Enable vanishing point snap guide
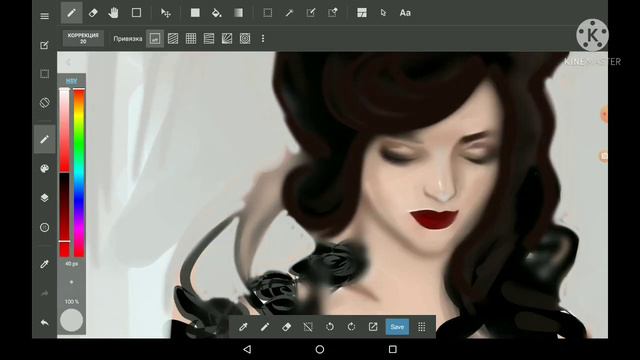Viewport: 640px width, 360px height. 209,39
